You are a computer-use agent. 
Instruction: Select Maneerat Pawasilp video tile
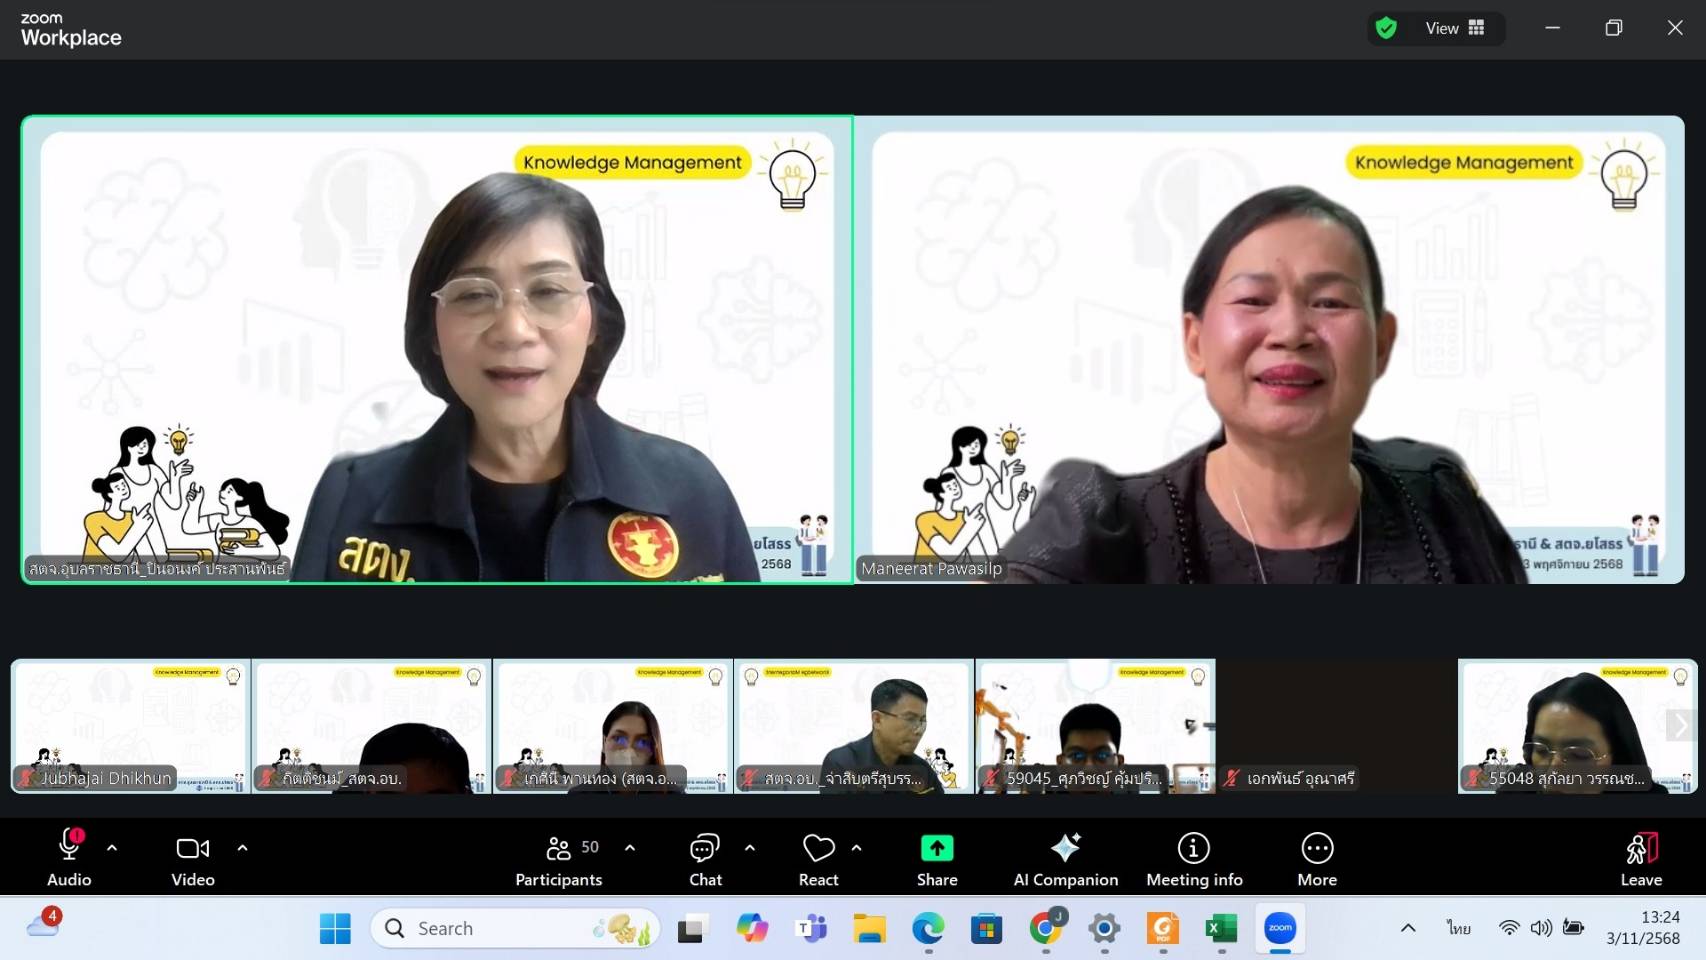coord(1269,350)
